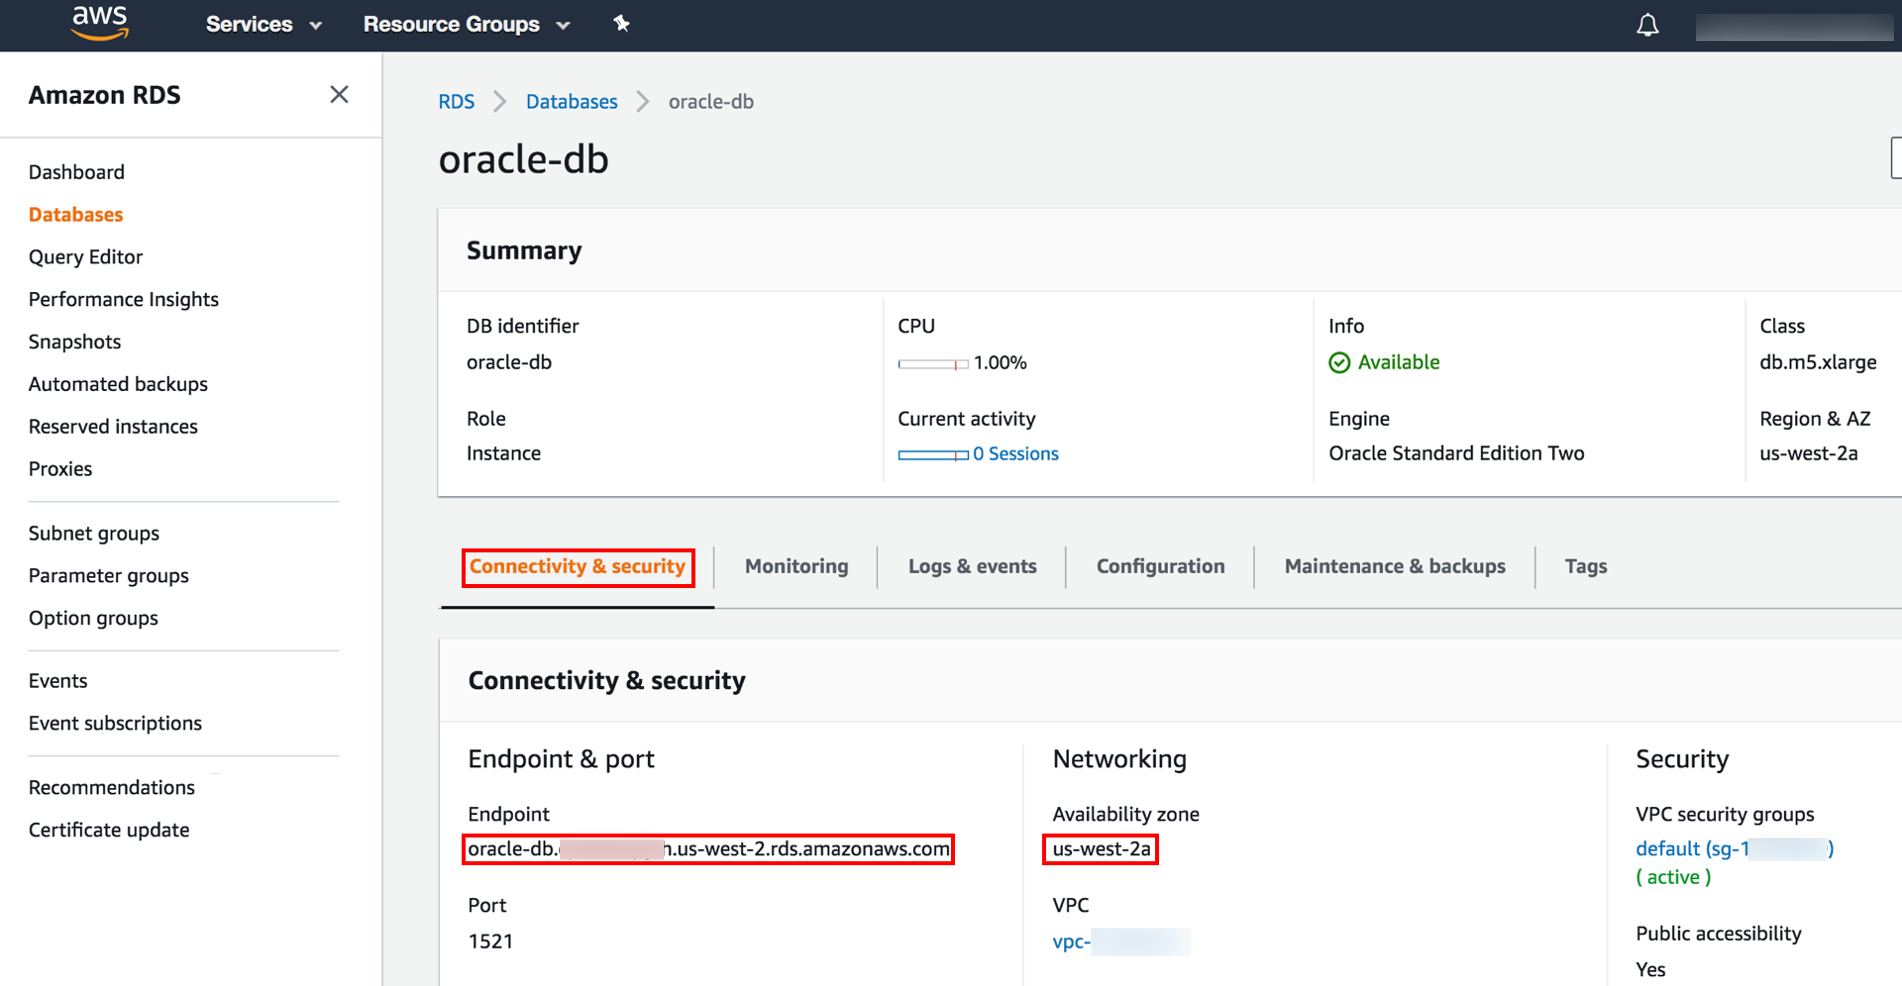Open the Configuration tab
The height and width of the screenshot is (986, 1902).
tap(1160, 566)
